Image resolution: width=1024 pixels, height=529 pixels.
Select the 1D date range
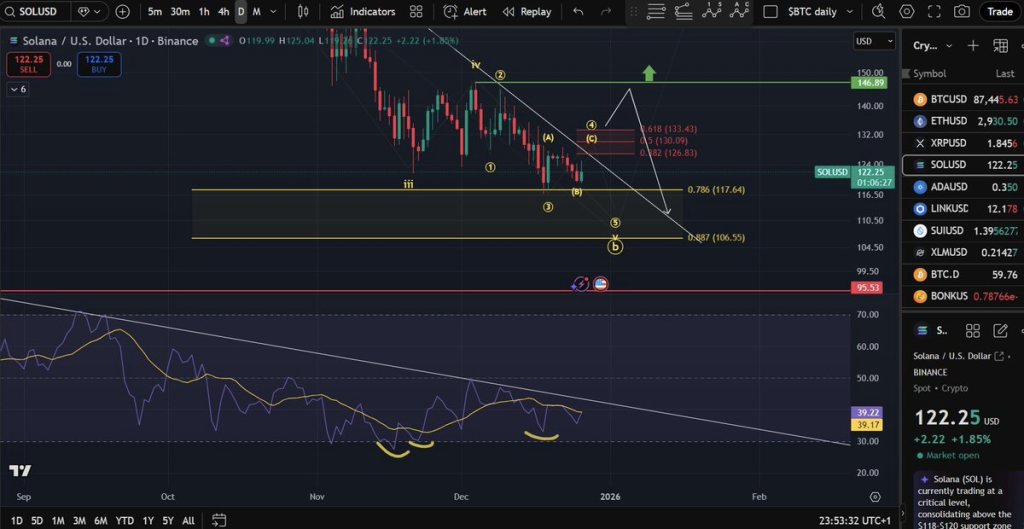tap(17, 521)
